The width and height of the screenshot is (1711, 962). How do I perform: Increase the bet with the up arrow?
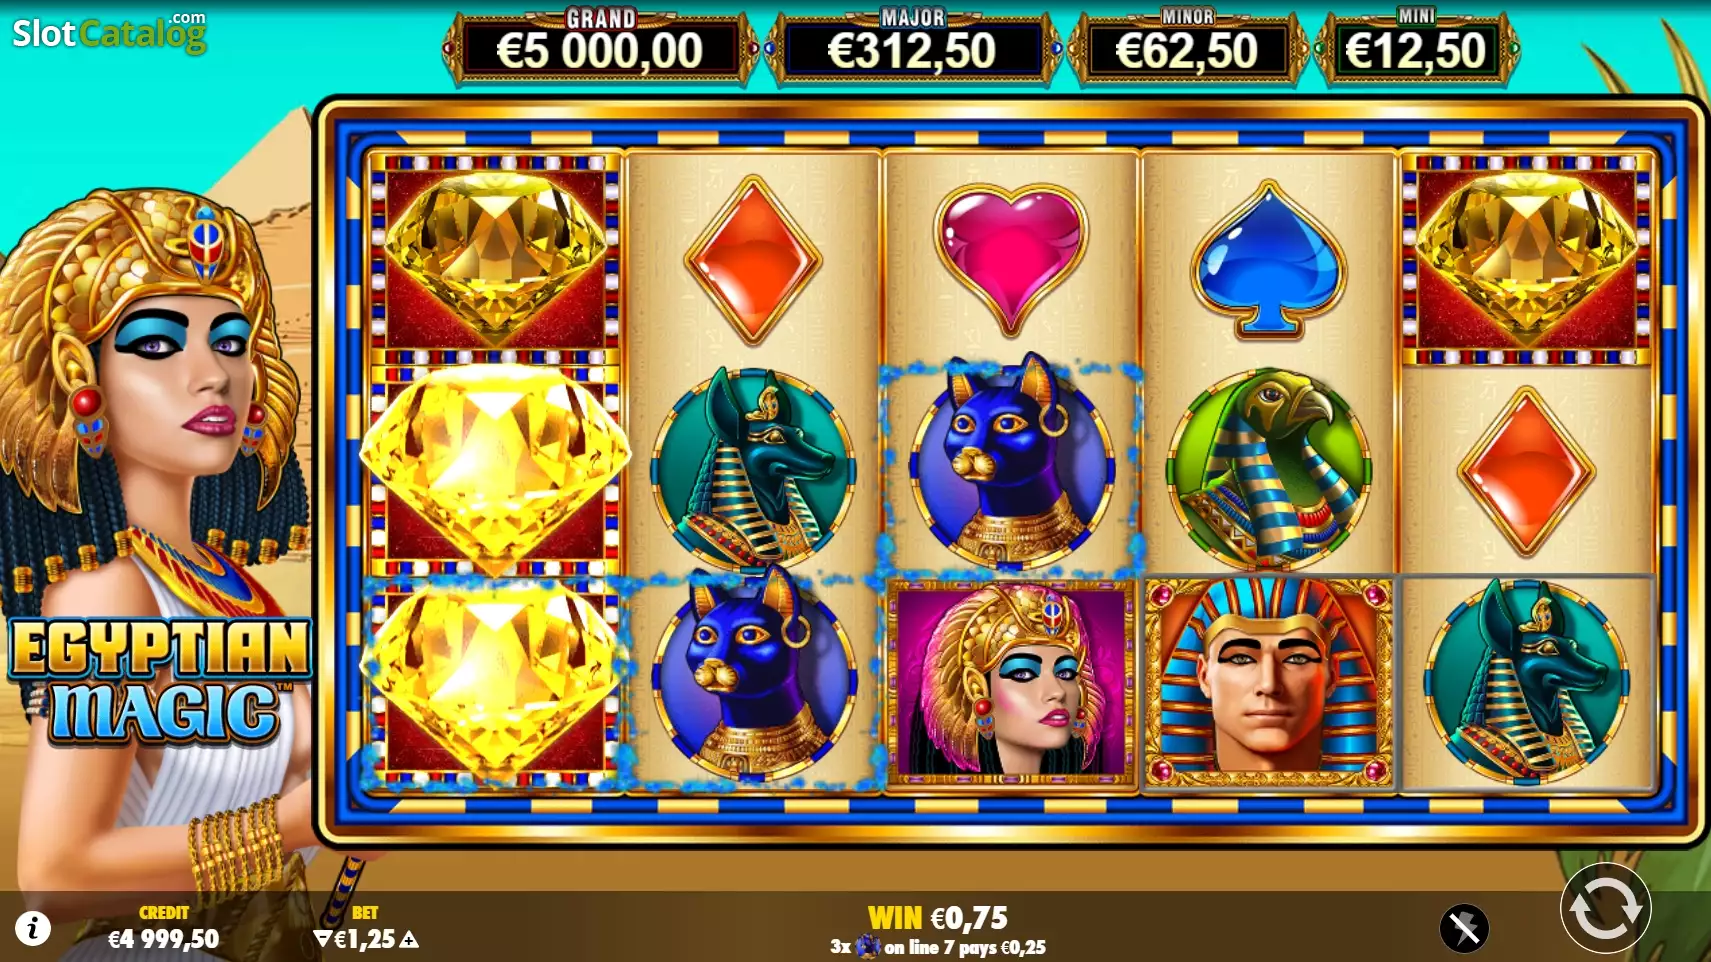pyautogui.click(x=409, y=939)
